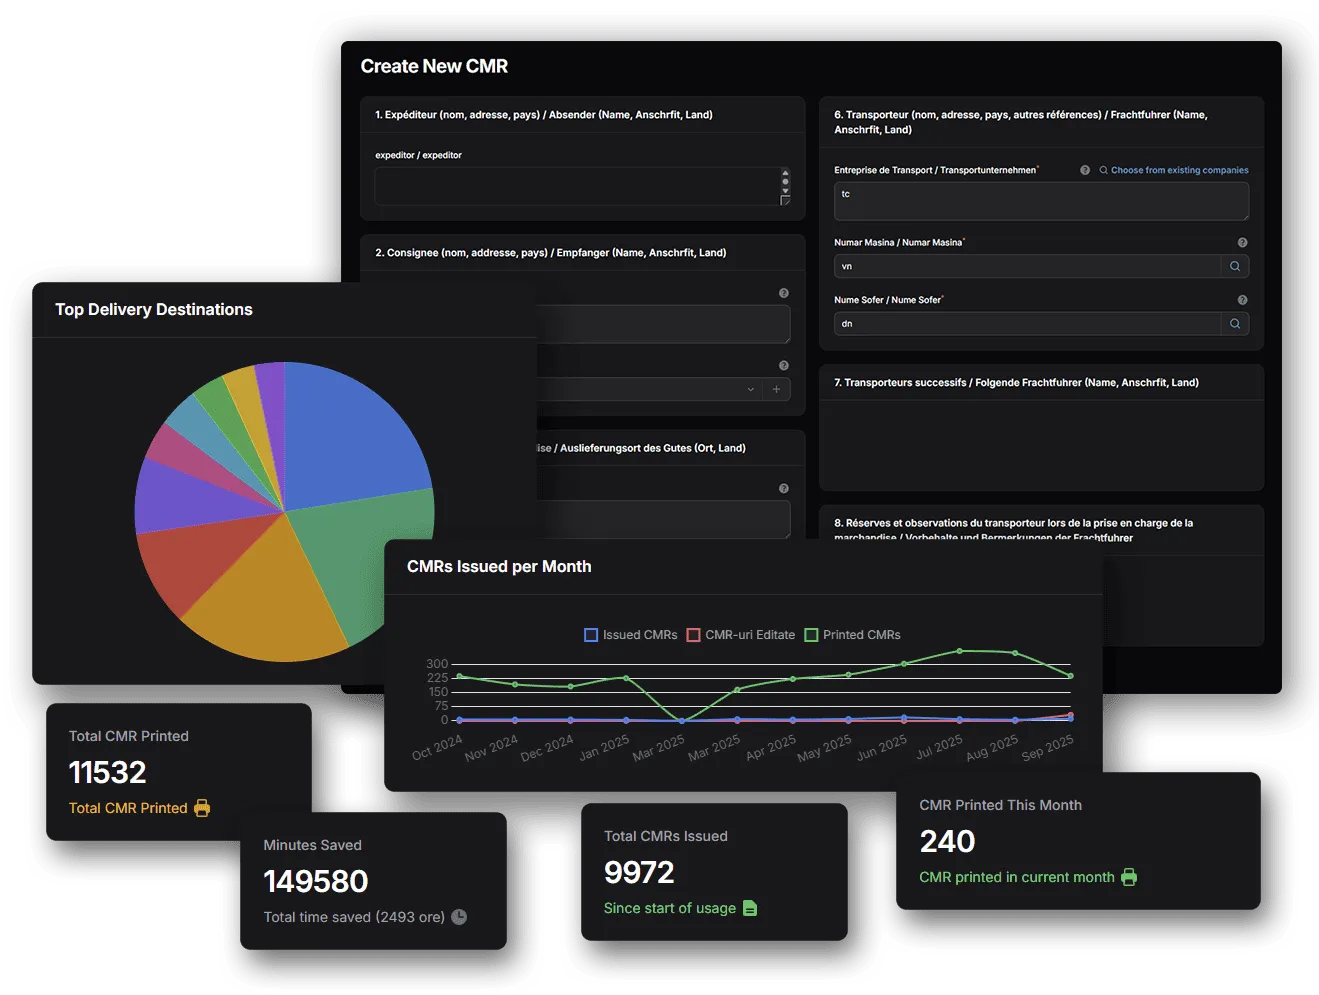Click orange printer icon under Total CMR Printed
This screenshot has width=1319, height=995.
tap(202, 808)
